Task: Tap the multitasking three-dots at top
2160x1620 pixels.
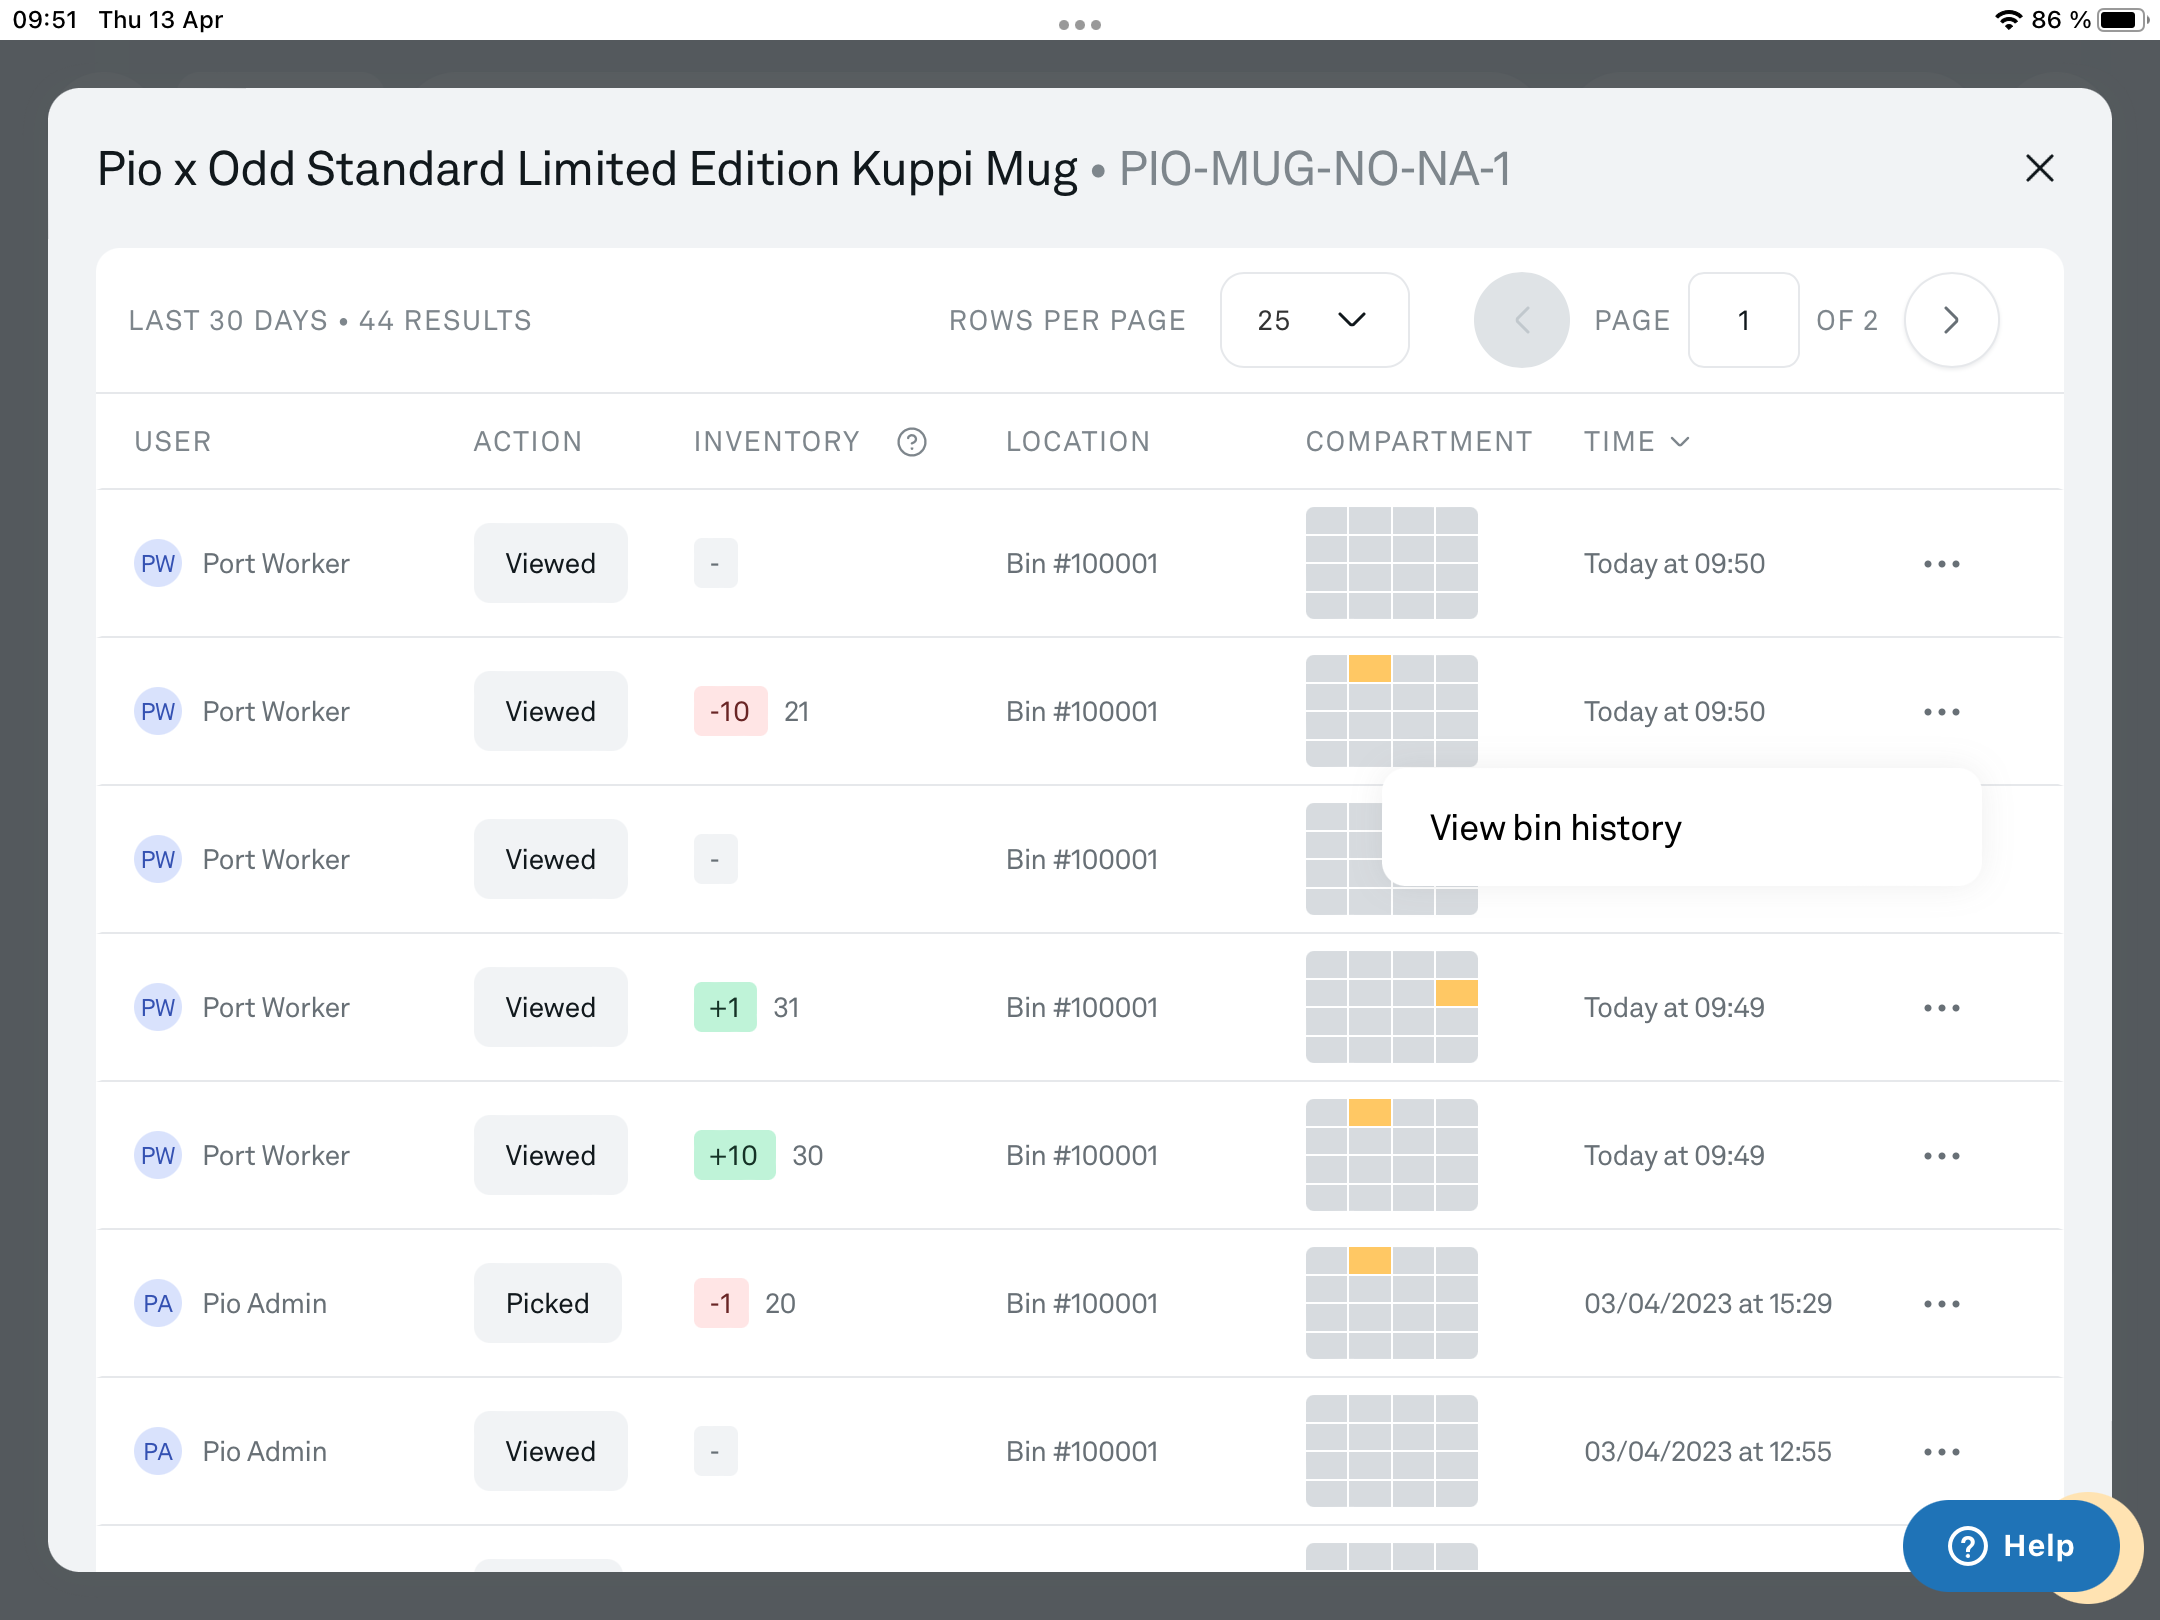Action: pyautogui.click(x=1080, y=24)
